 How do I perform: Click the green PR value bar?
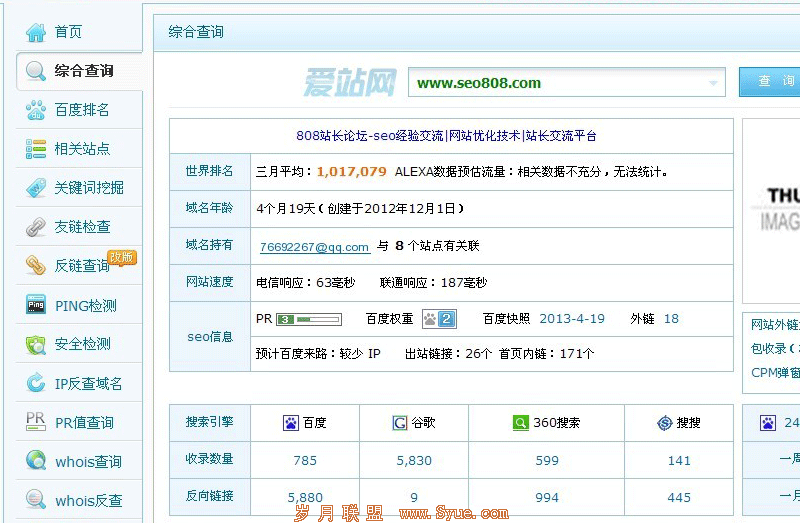click(309, 320)
